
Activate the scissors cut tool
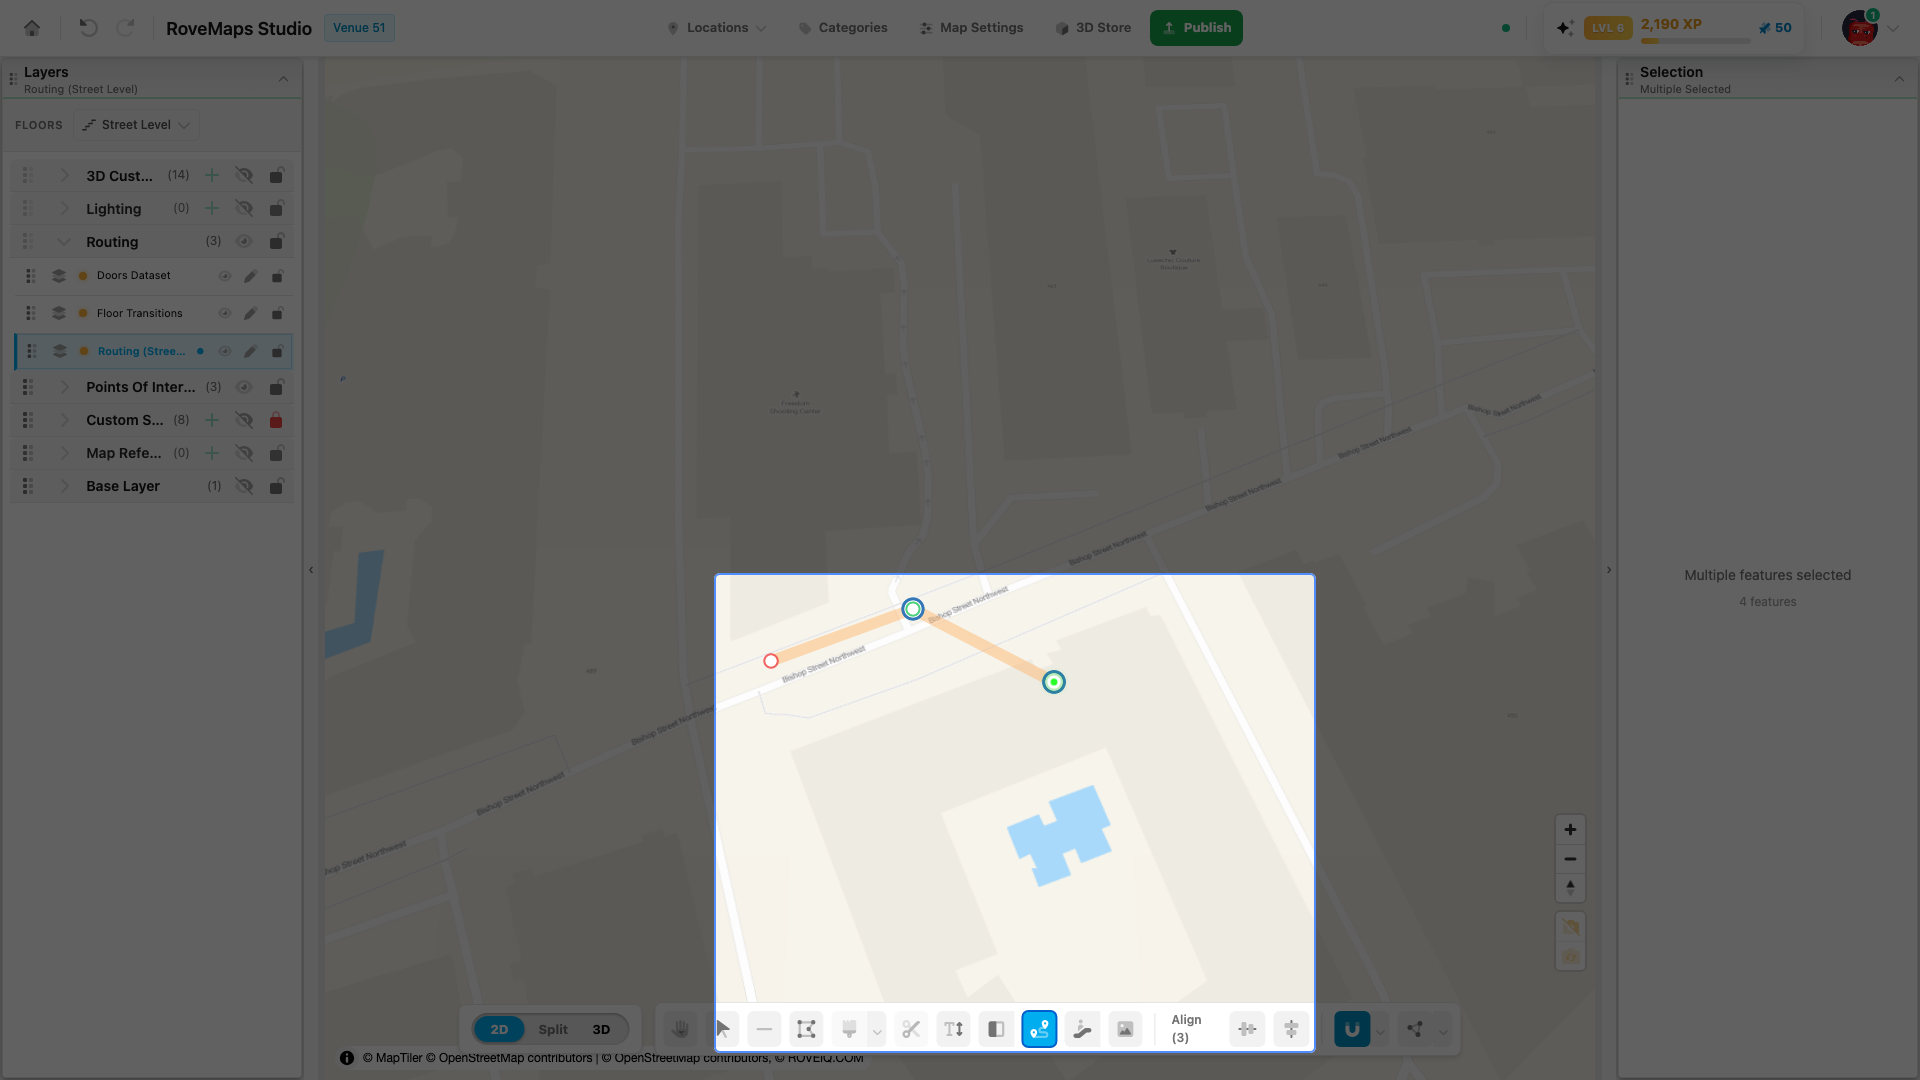click(911, 1029)
